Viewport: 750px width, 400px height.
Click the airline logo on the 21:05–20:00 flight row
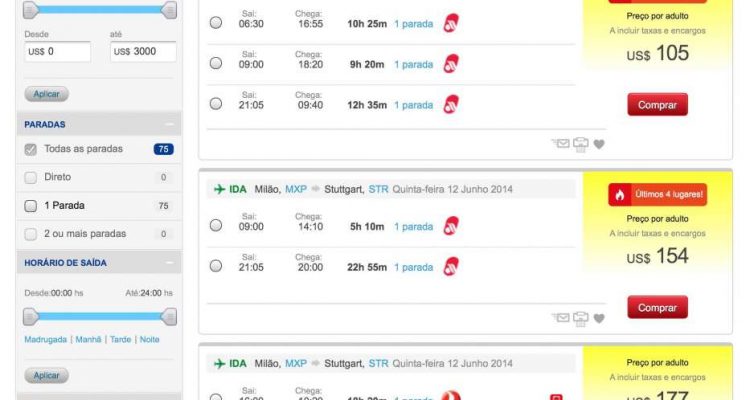451,267
